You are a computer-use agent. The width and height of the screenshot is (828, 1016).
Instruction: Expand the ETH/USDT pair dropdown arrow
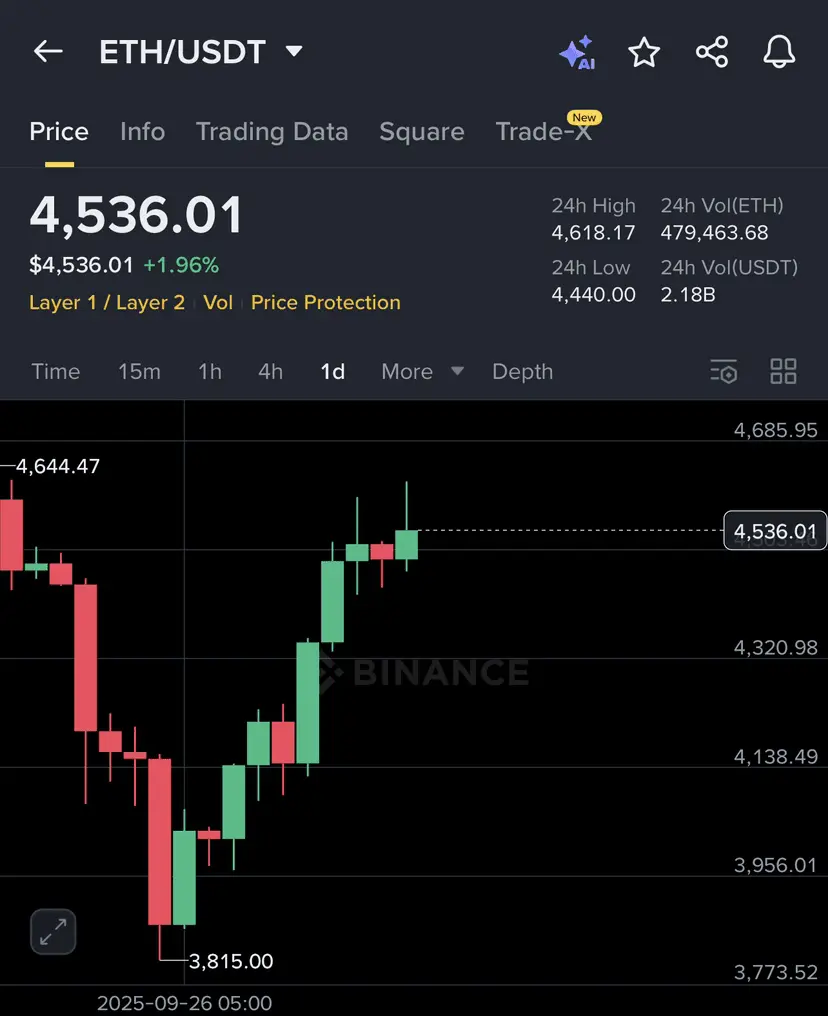coord(294,51)
